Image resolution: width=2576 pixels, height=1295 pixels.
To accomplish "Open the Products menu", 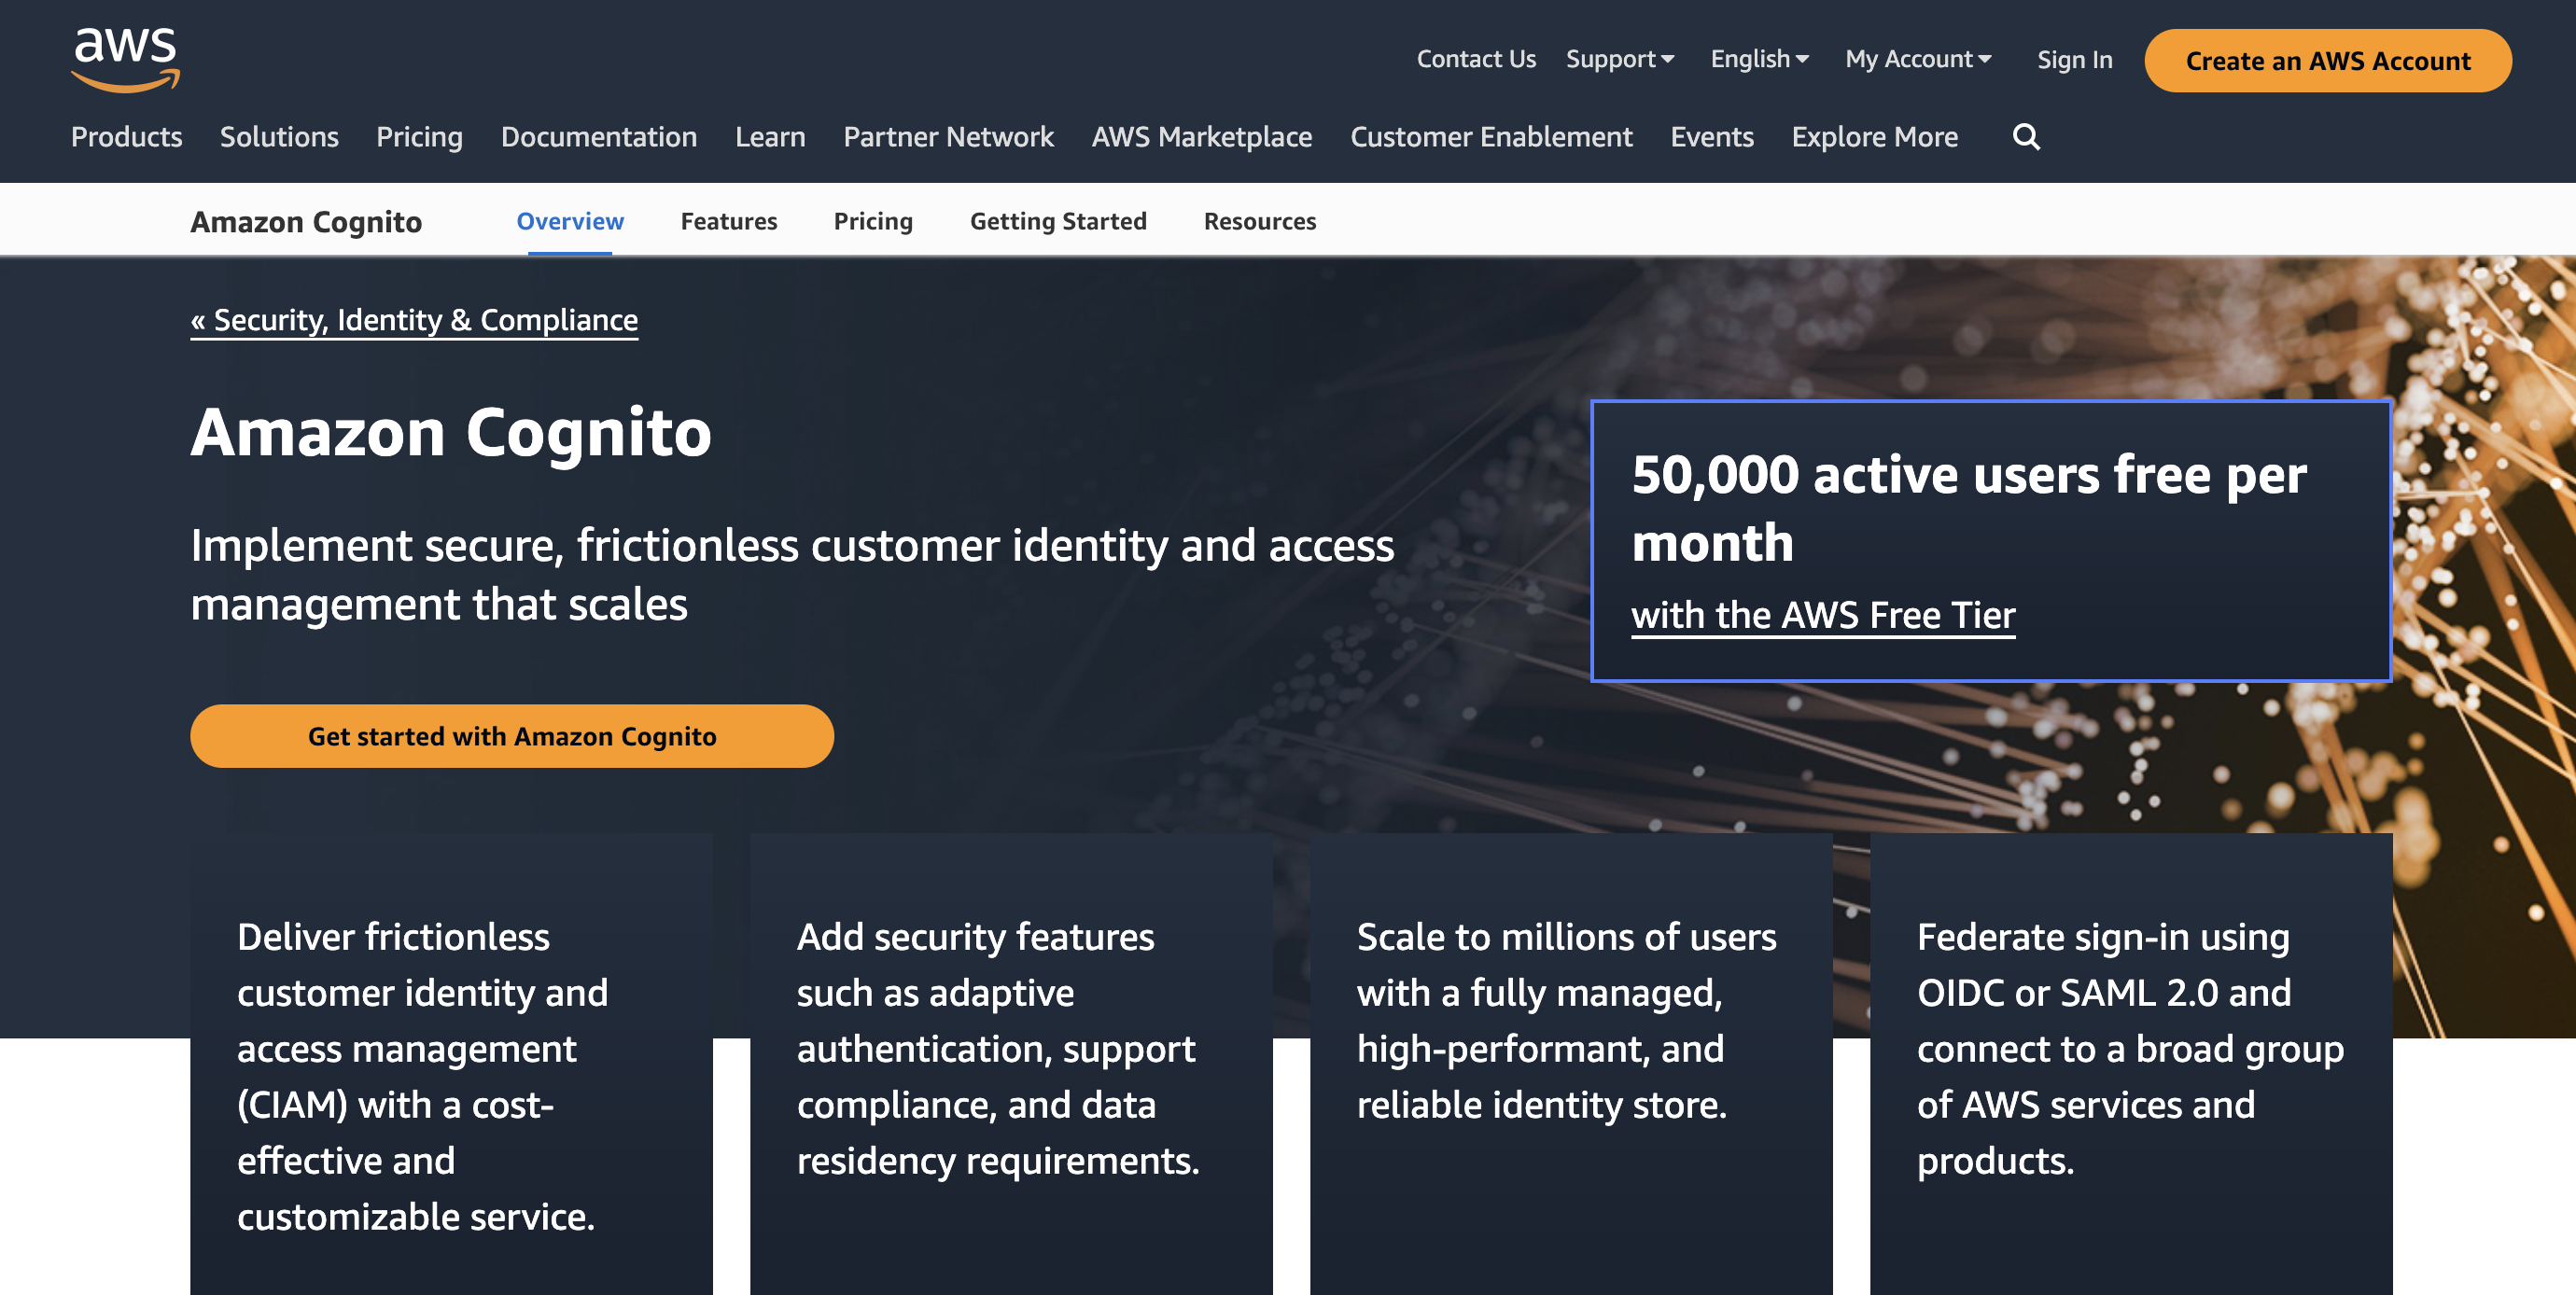I will pos(126,137).
